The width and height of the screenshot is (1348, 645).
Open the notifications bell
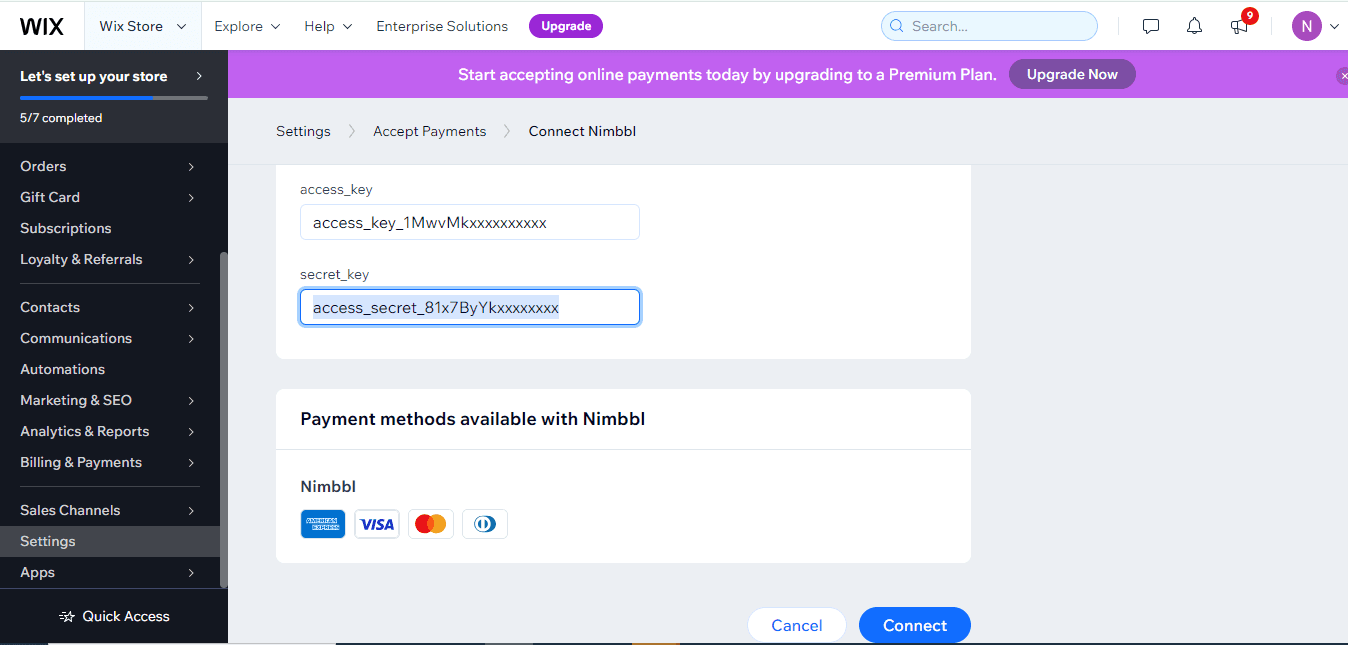(1194, 27)
